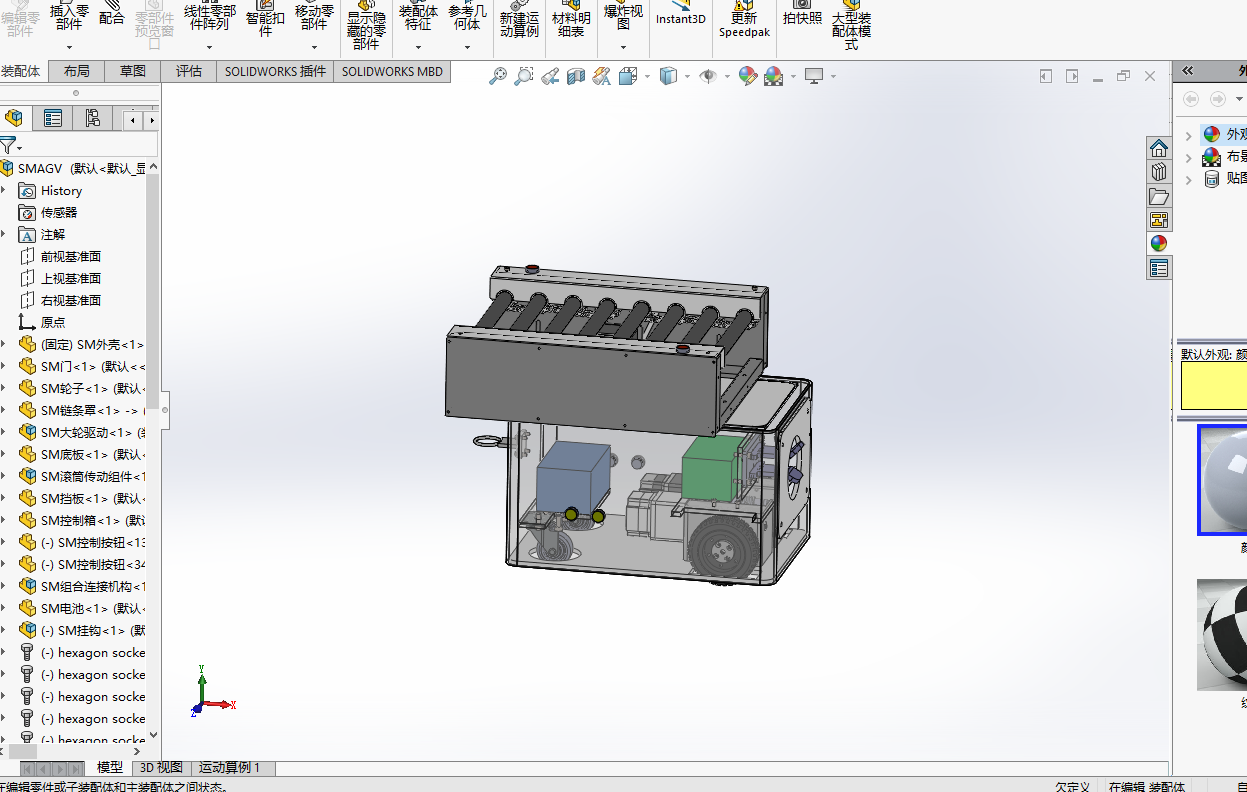Image resolution: width=1247 pixels, height=792 pixels.
Task: Switch to 评估 Evaluate tab
Action: pos(189,71)
